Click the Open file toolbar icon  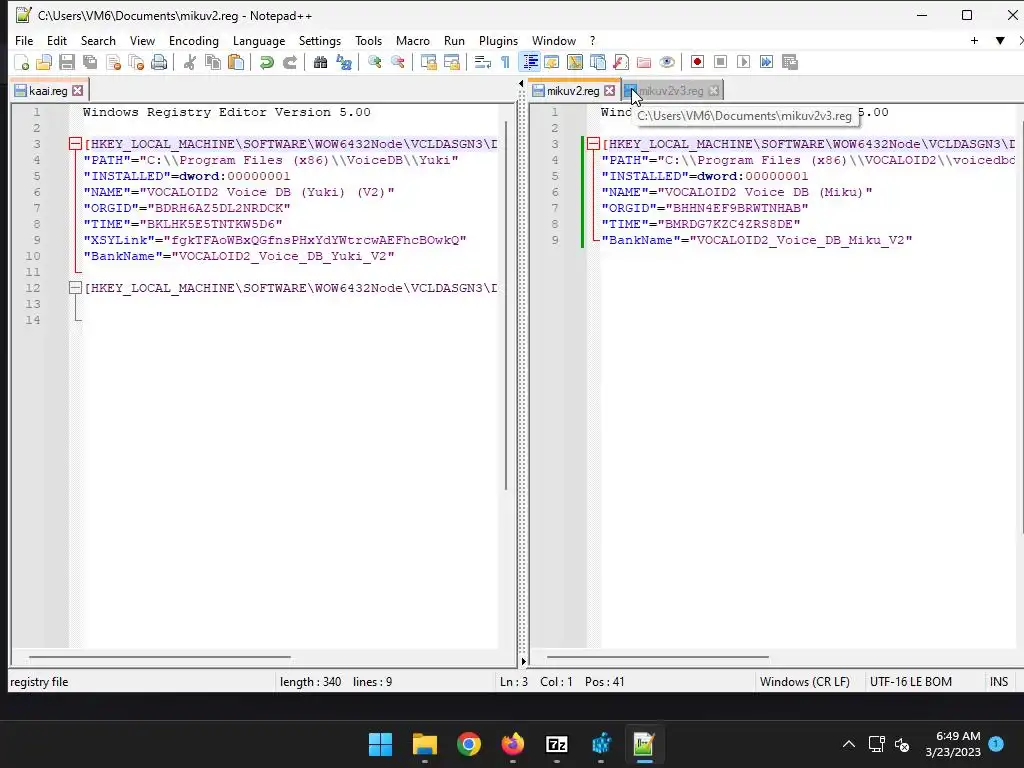point(44,62)
